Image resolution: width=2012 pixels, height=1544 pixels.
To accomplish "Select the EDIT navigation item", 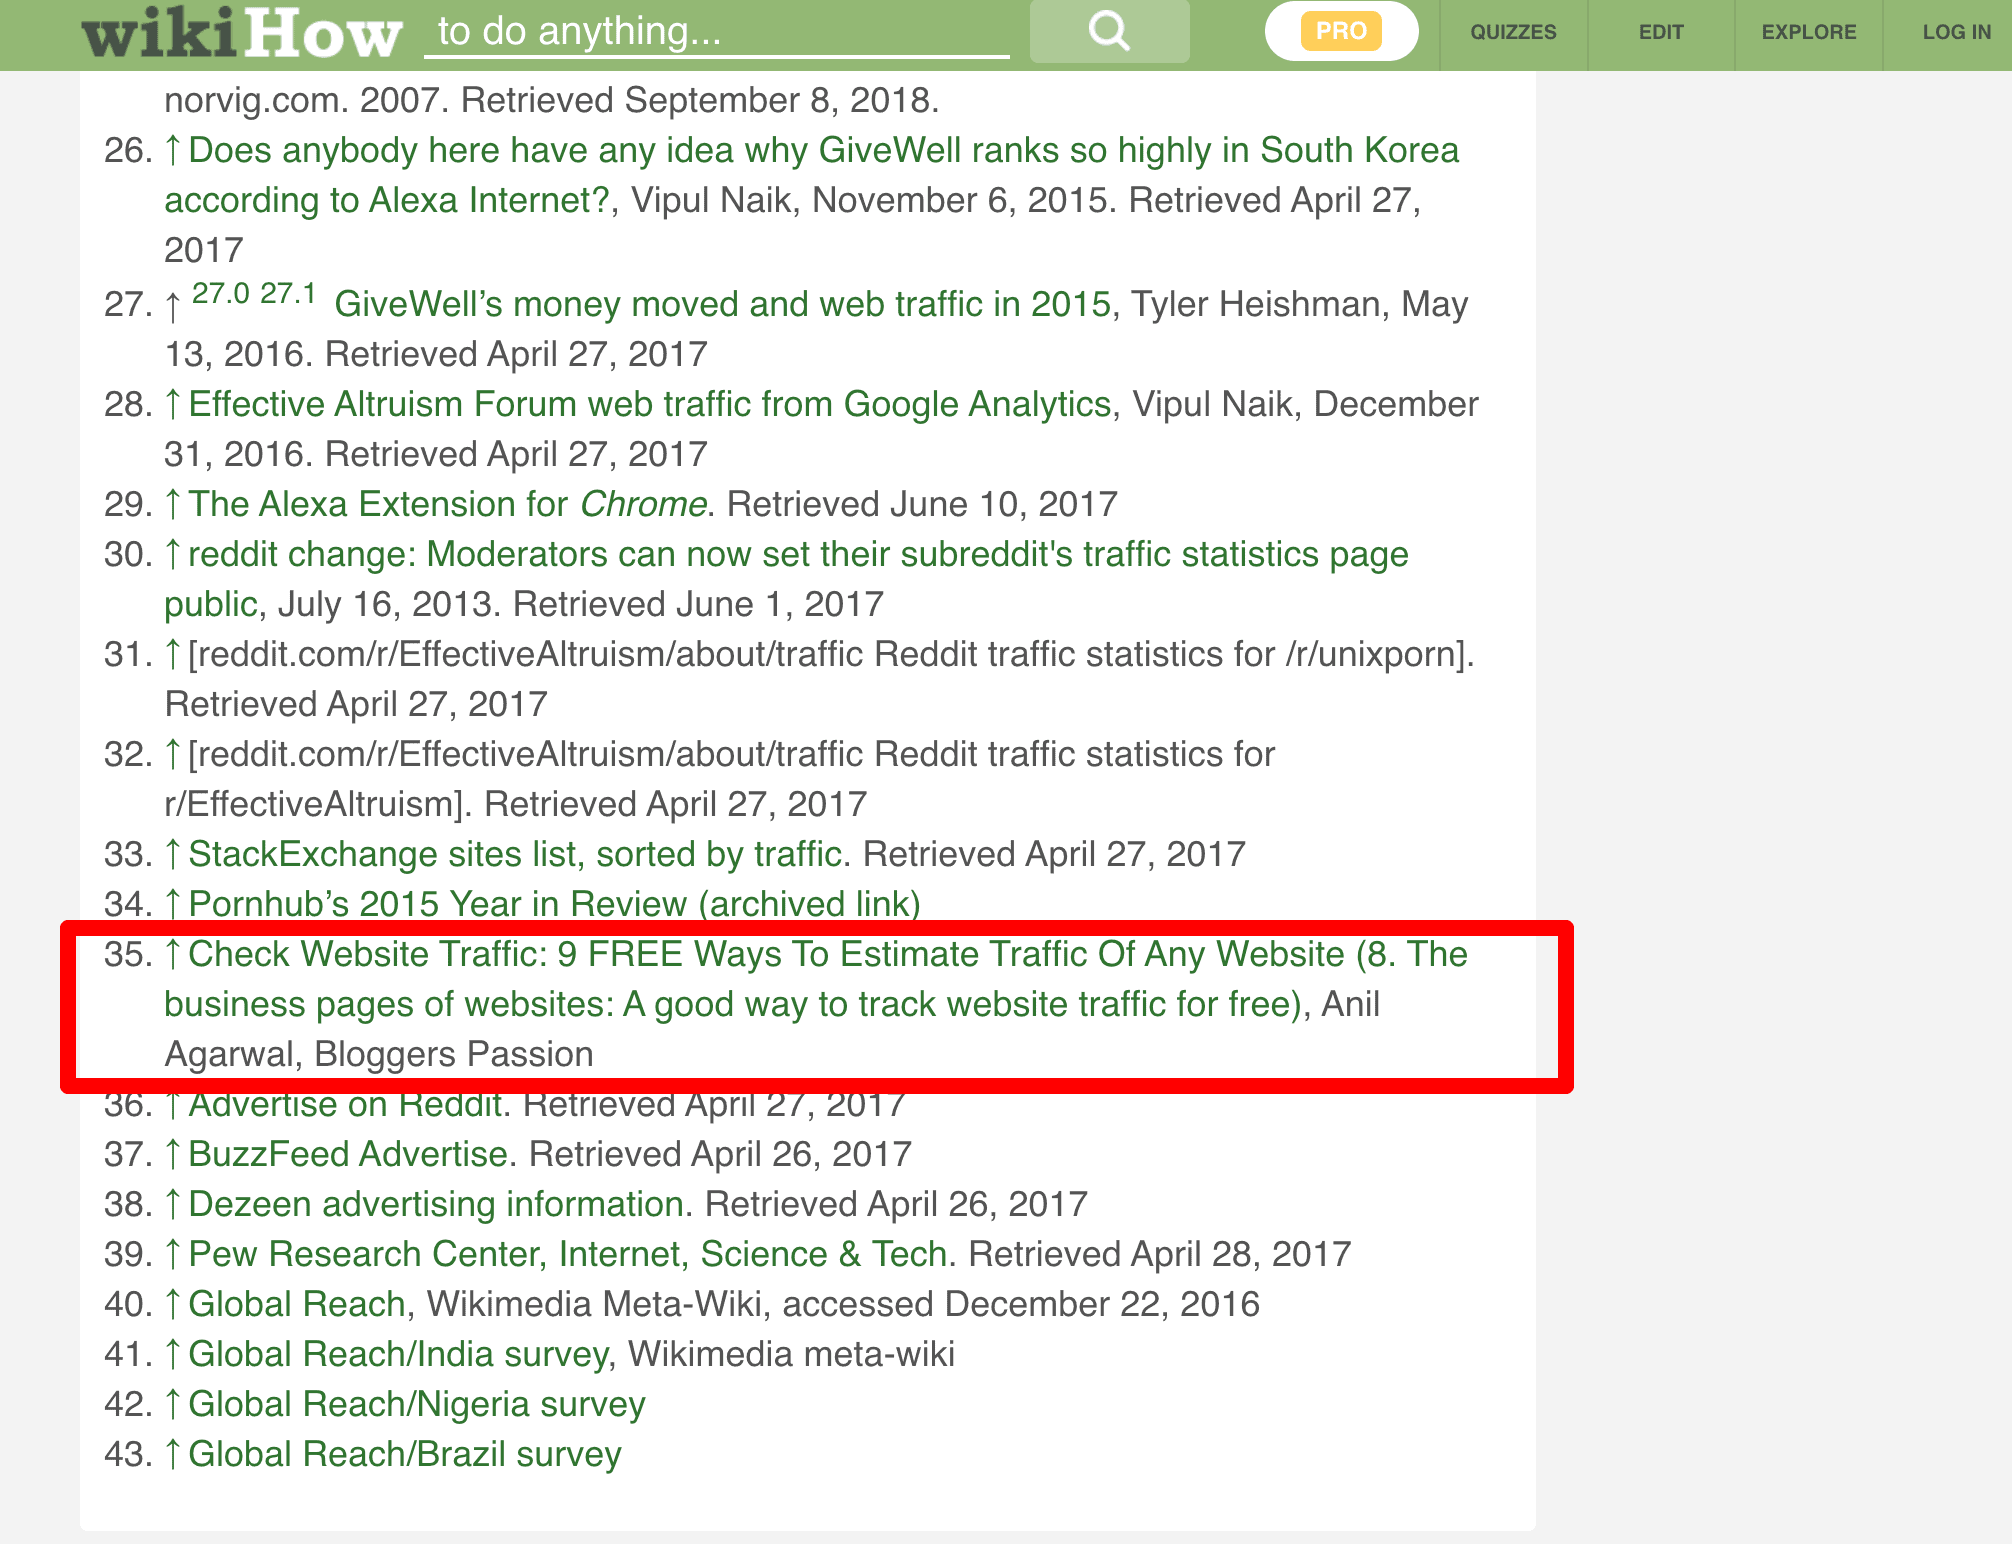I will click(x=1661, y=32).
